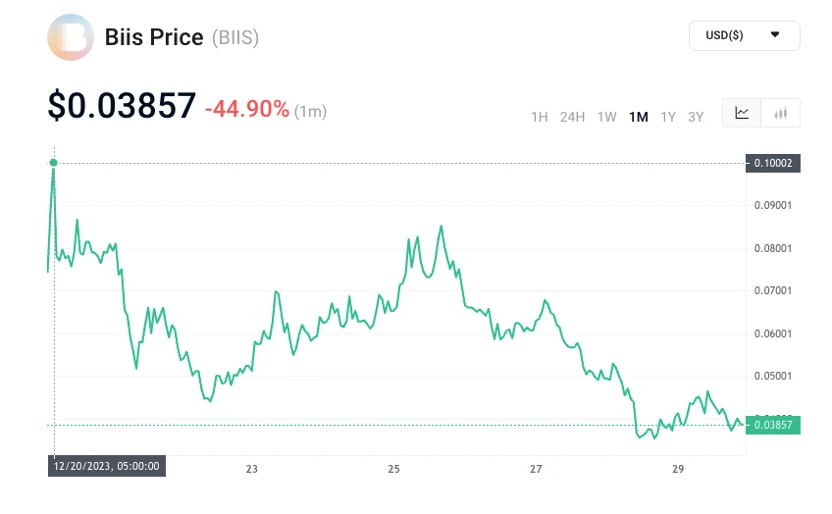Switch to line chart view
Viewport: 832px width, 514px height.
click(x=742, y=114)
